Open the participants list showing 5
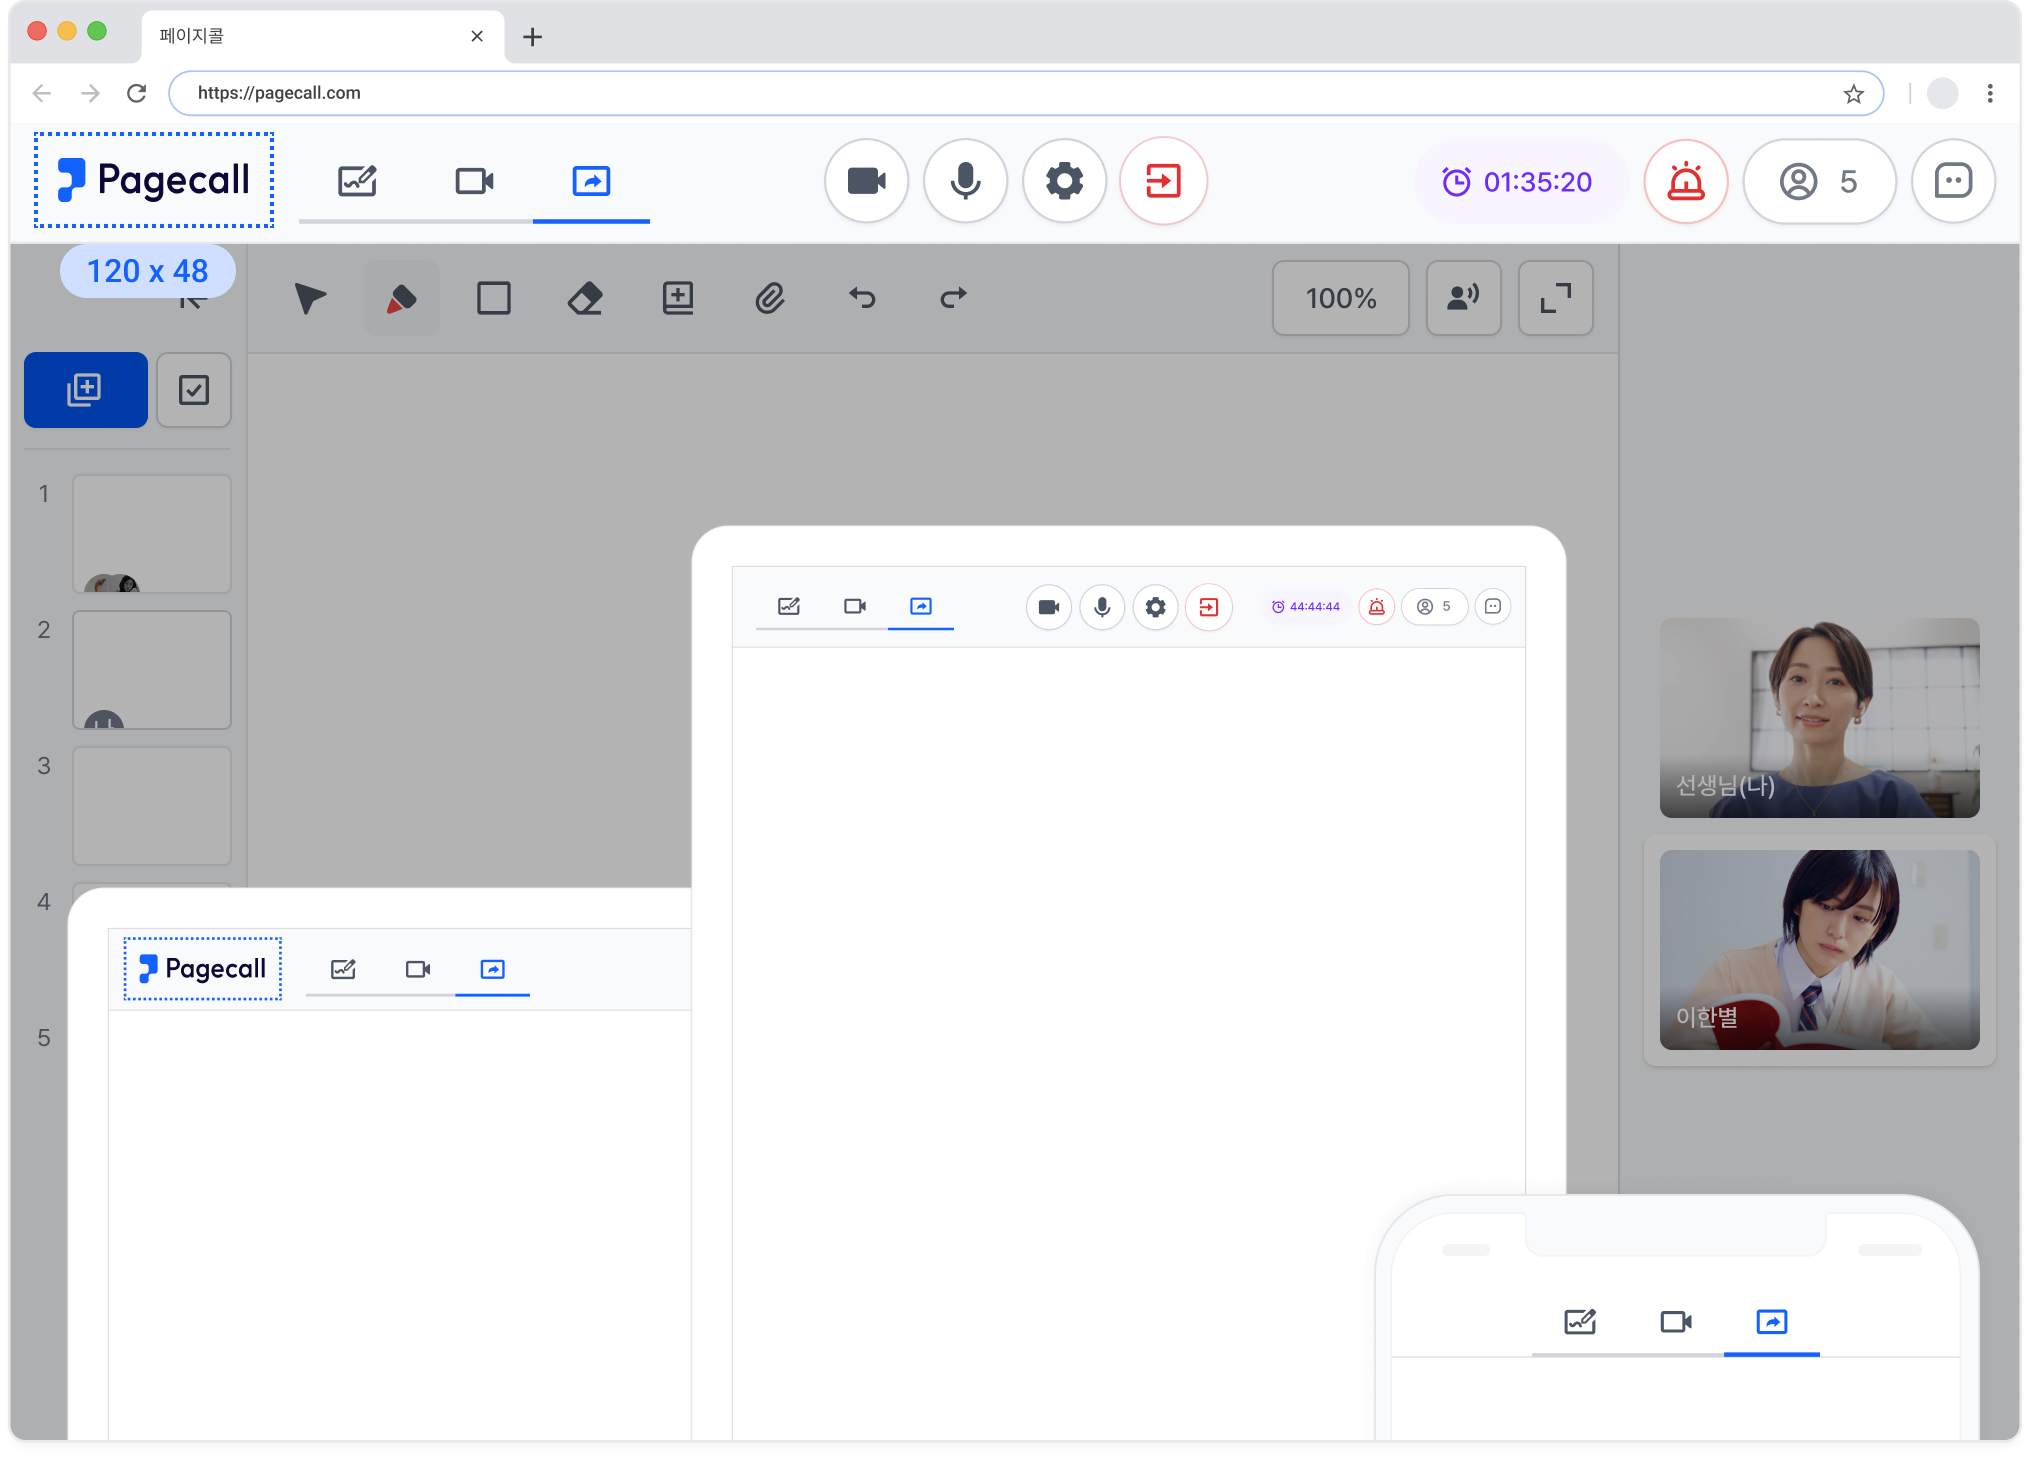This screenshot has width=2030, height=1457. click(x=1819, y=182)
